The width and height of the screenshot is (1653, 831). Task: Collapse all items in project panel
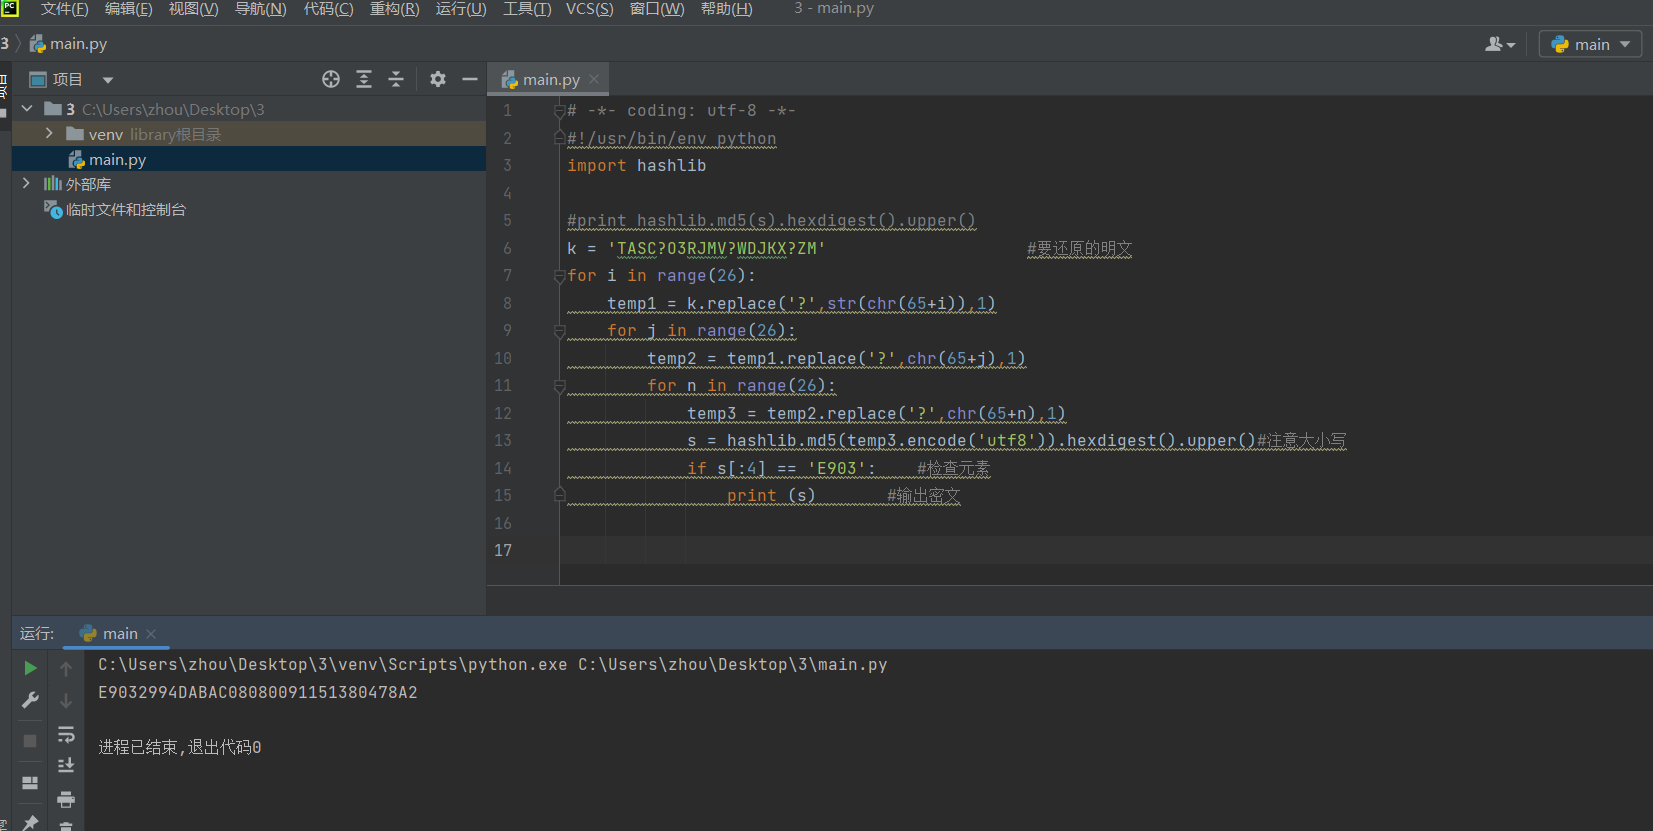396,79
